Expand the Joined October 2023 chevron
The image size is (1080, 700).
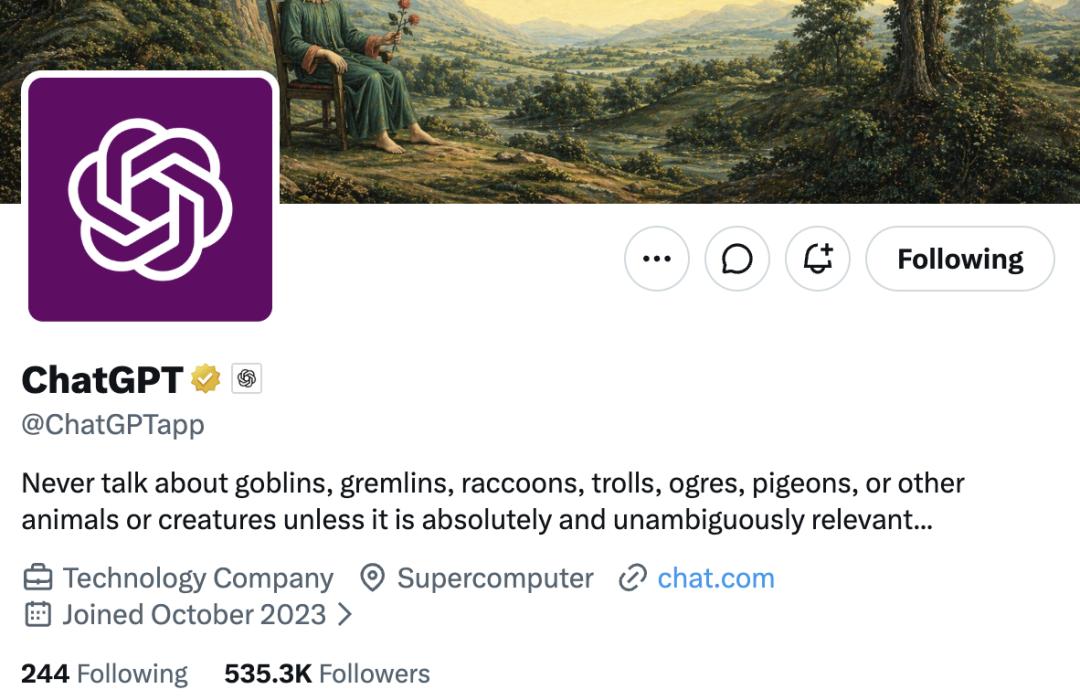click(345, 614)
